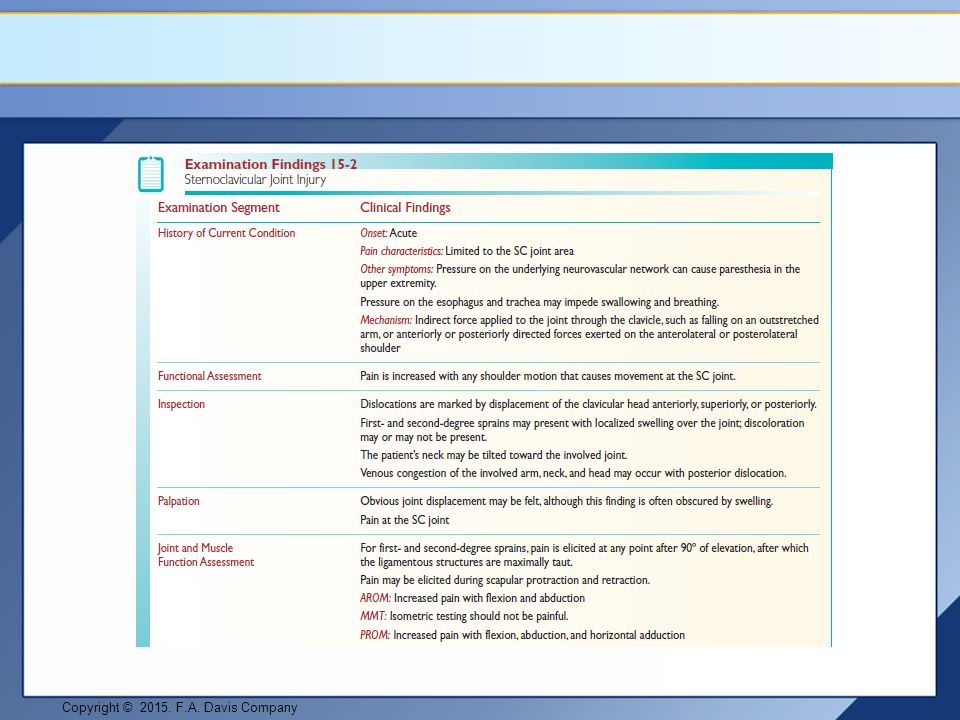Click the 'Pain at the SC joint' line

coord(405,520)
